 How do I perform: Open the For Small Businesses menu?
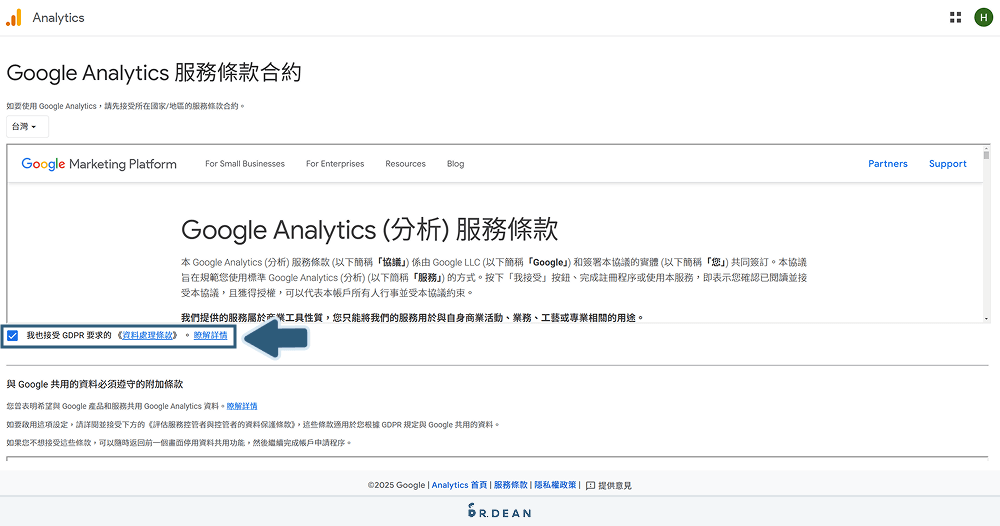(x=245, y=164)
